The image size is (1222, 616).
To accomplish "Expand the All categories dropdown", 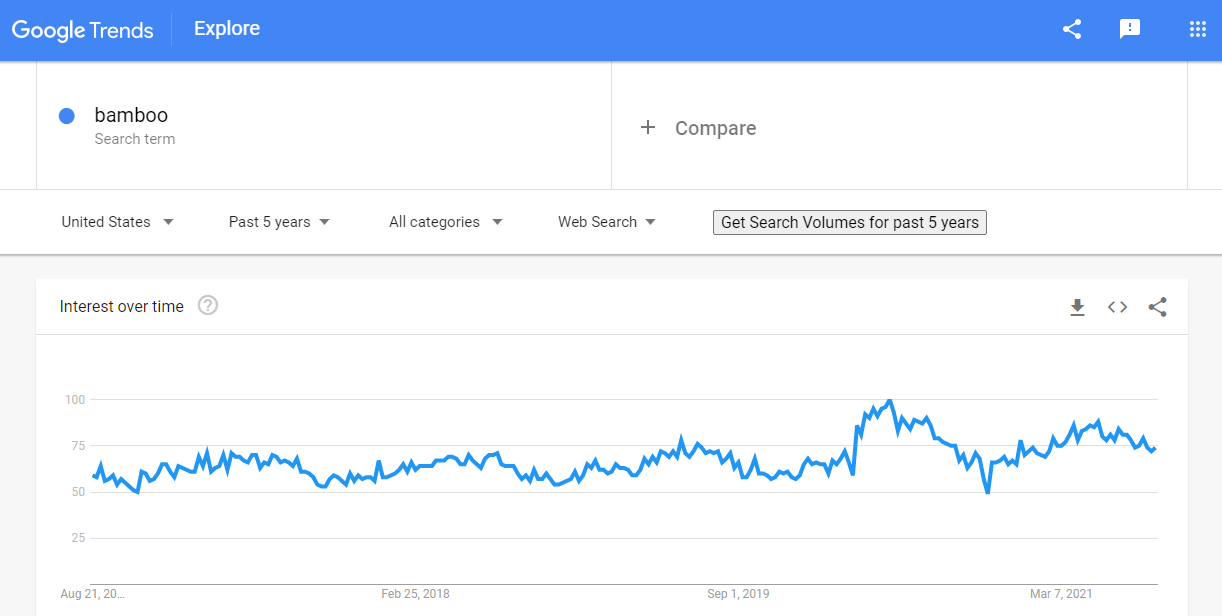I will (x=445, y=222).
